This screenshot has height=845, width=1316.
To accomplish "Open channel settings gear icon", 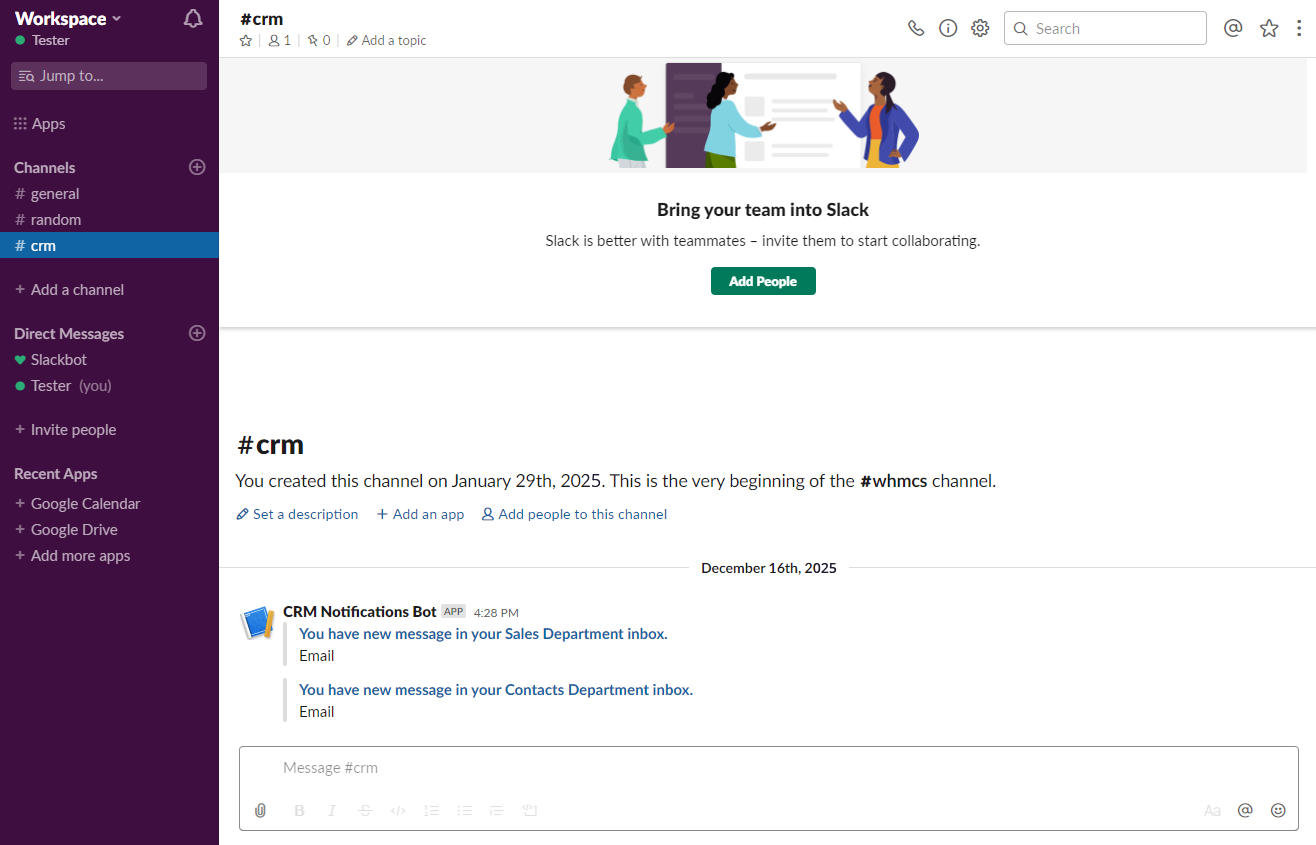I will point(980,28).
